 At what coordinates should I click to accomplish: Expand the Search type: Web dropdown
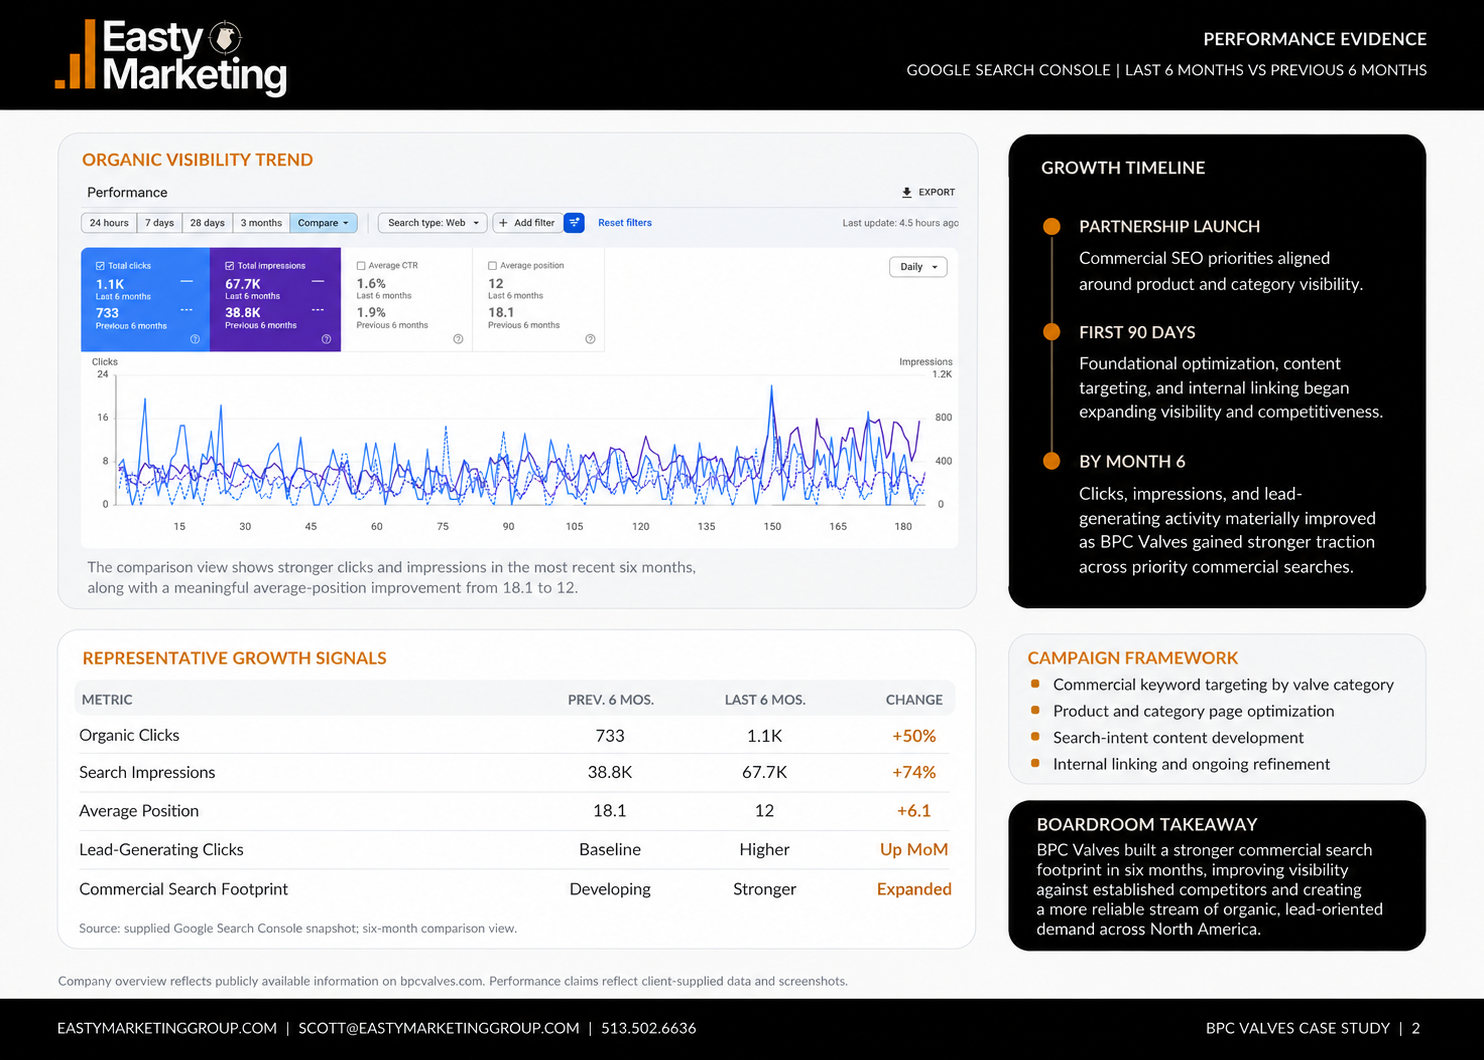click(433, 223)
